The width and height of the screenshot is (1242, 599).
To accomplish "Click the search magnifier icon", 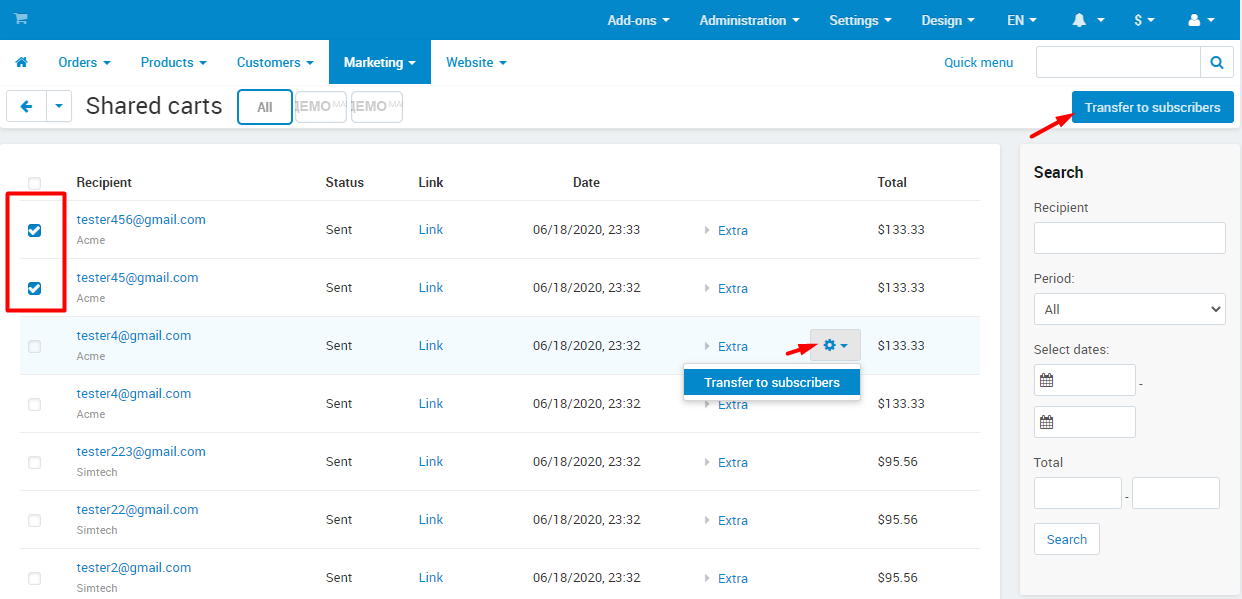I will (x=1216, y=62).
